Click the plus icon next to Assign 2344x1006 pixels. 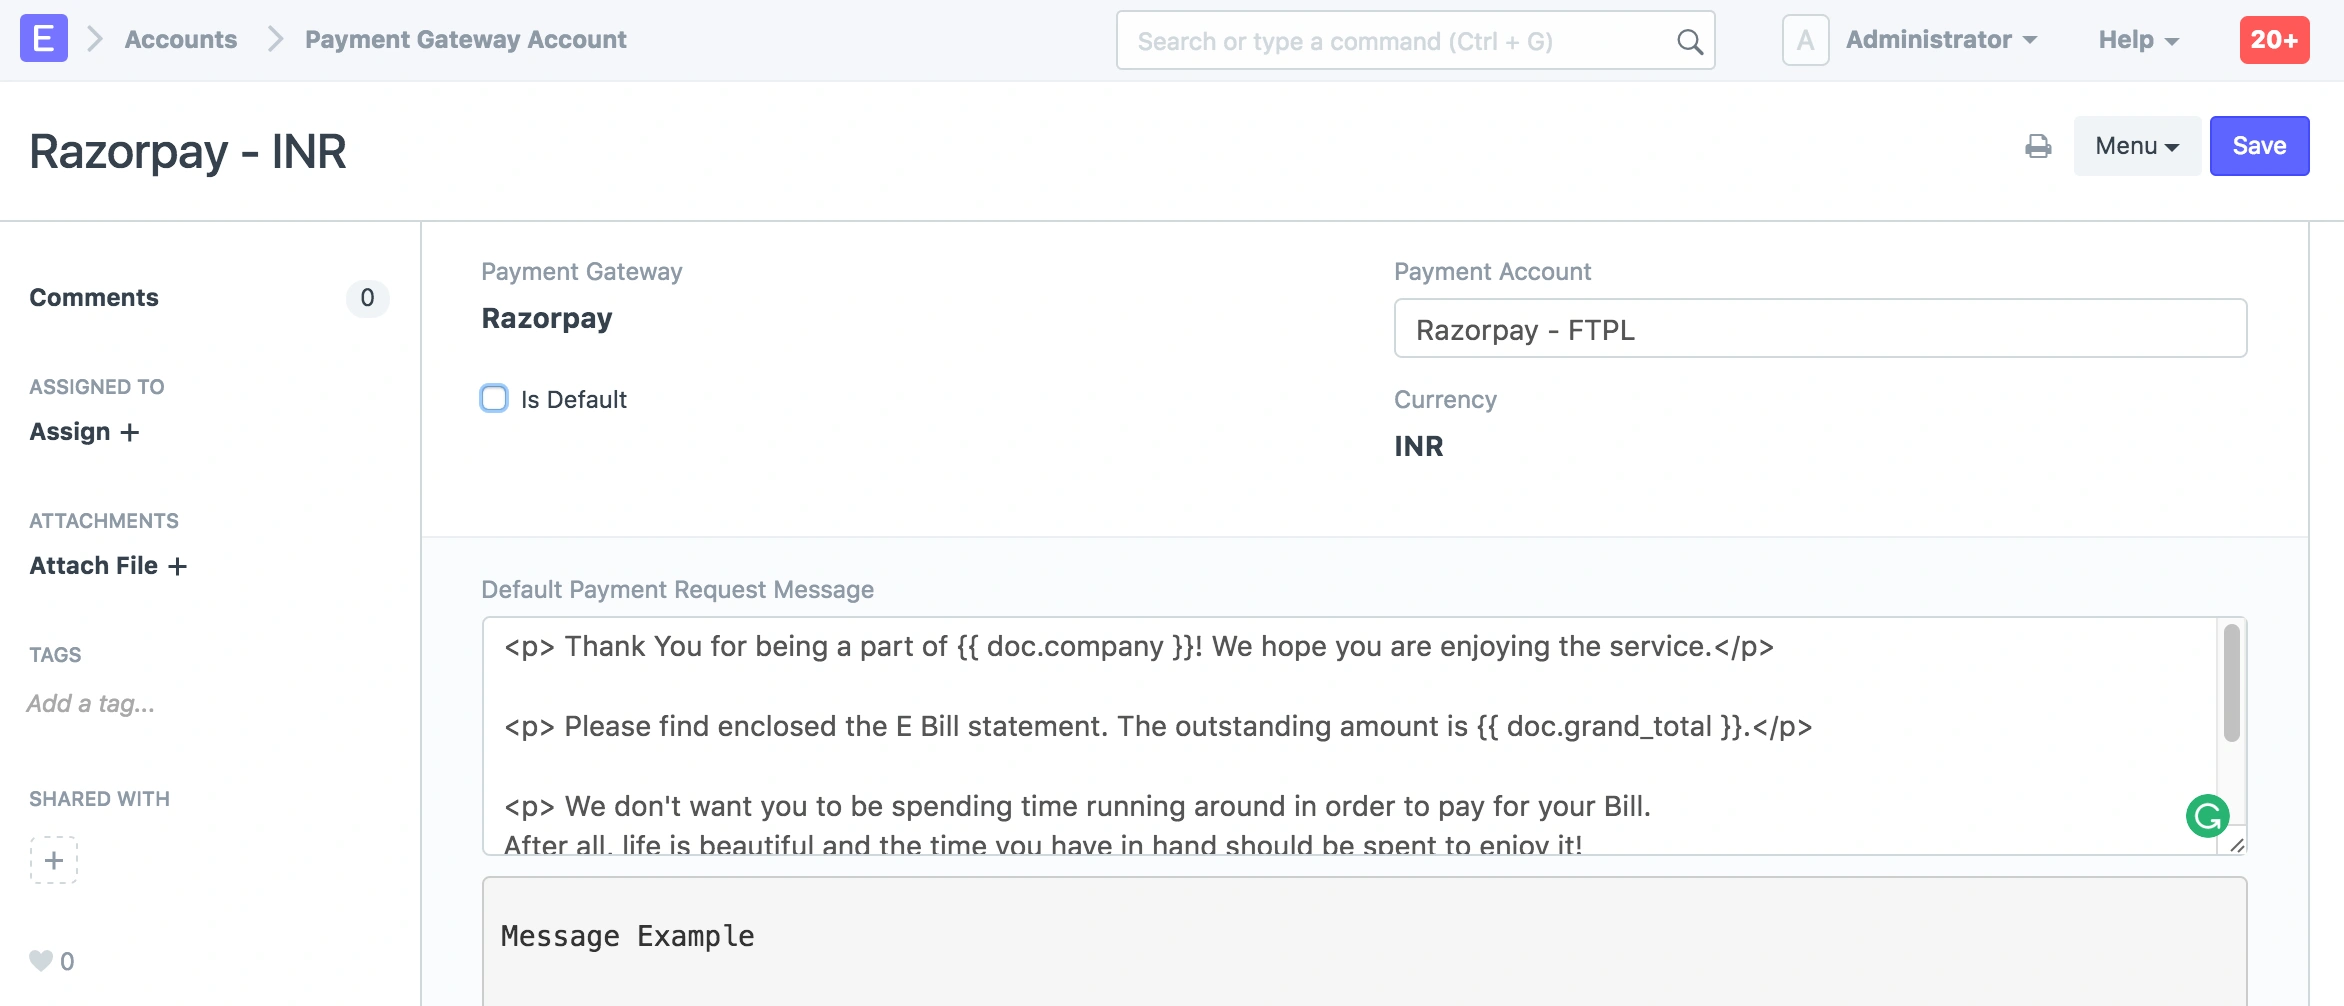coord(129,432)
